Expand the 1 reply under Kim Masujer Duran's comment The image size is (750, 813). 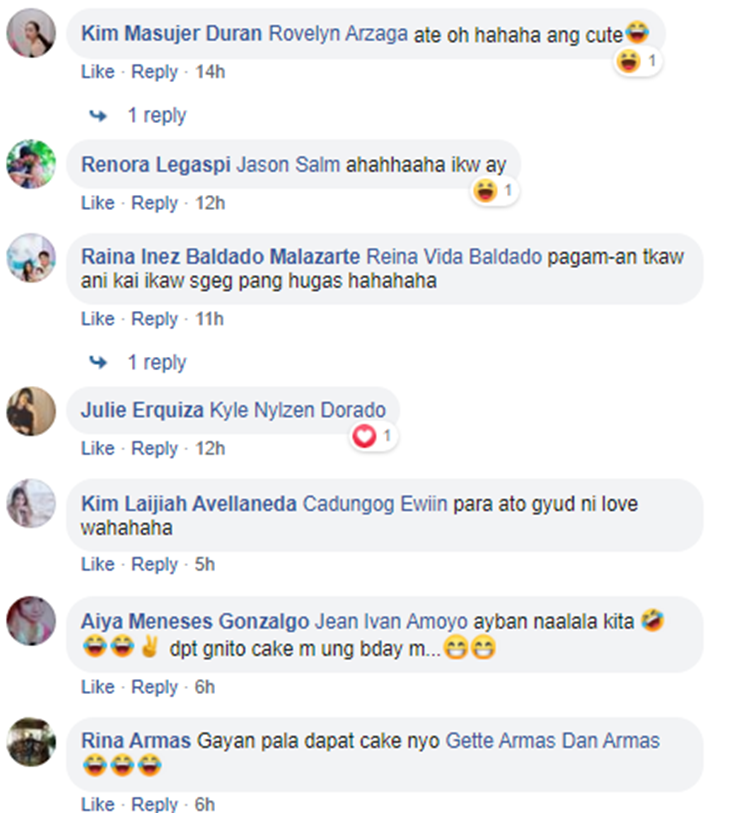point(157,115)
